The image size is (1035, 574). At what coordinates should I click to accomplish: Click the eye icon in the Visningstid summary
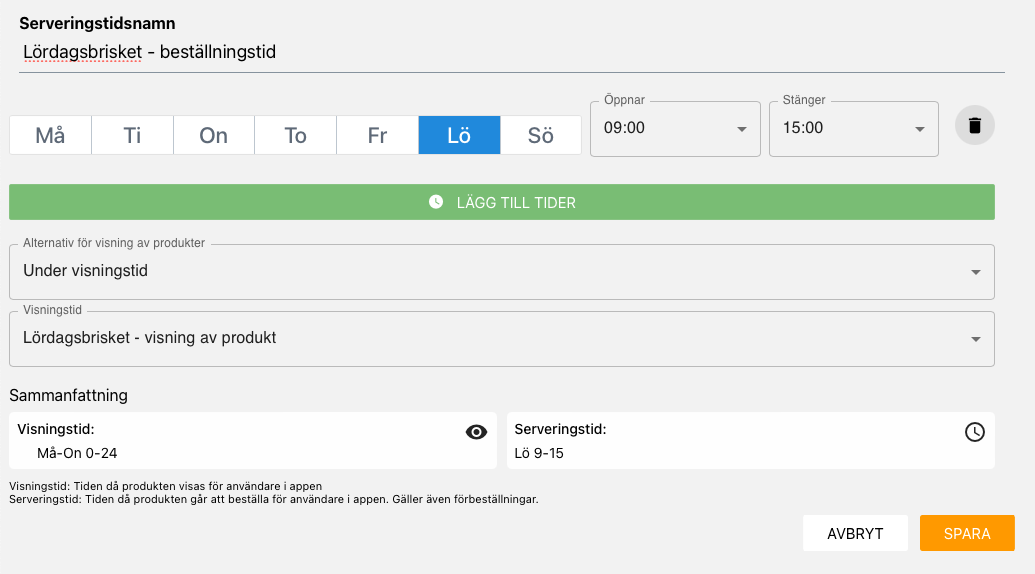click(476, 432)
